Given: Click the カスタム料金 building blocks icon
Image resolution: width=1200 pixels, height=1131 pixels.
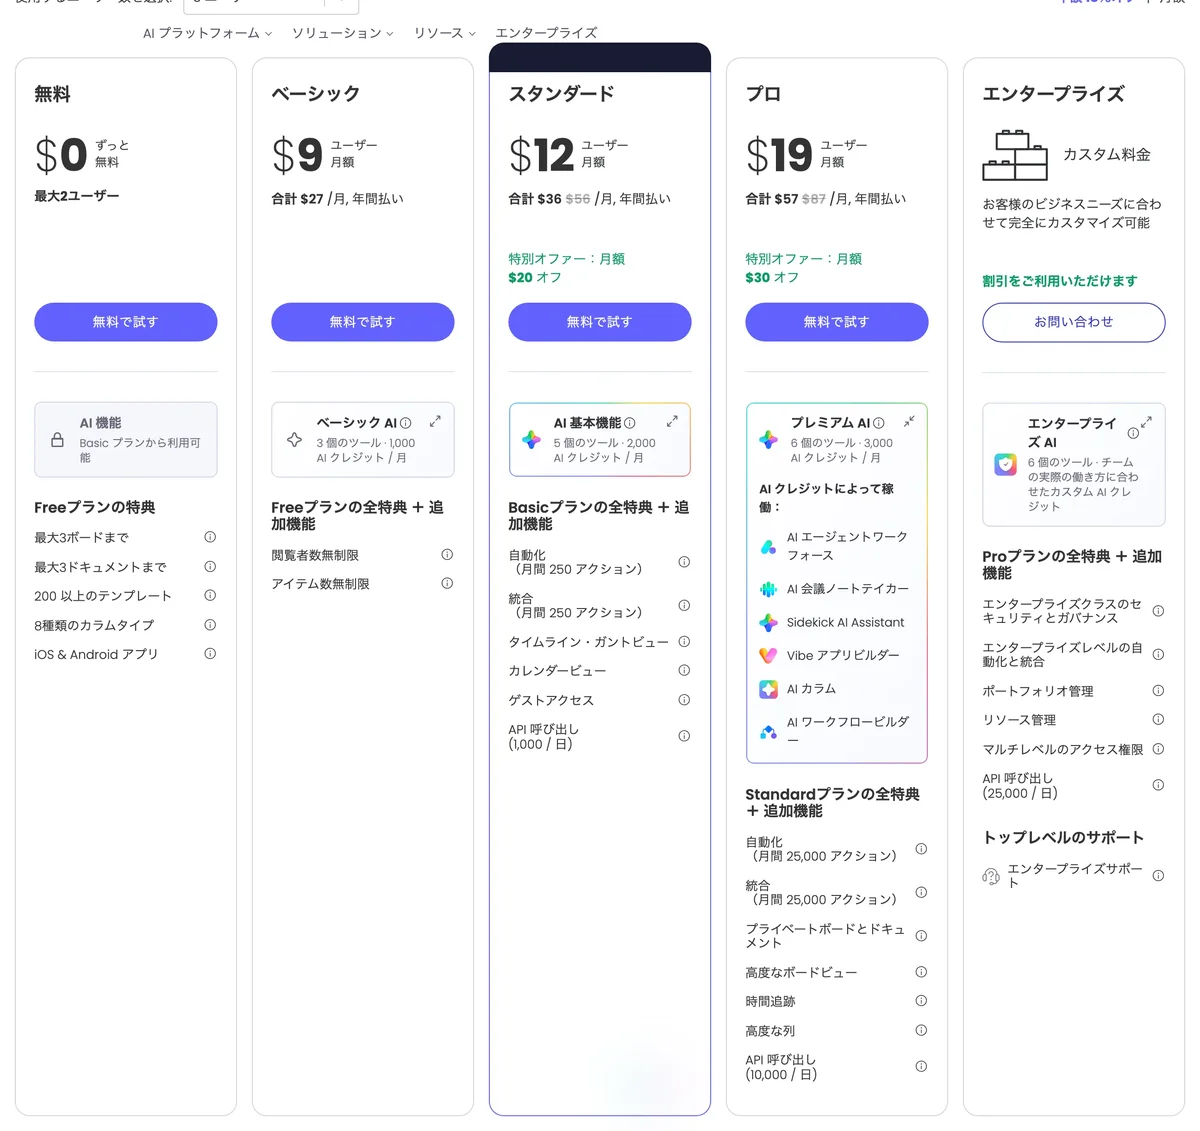Looking at the screenshot, I should [x=1015, y=155].
